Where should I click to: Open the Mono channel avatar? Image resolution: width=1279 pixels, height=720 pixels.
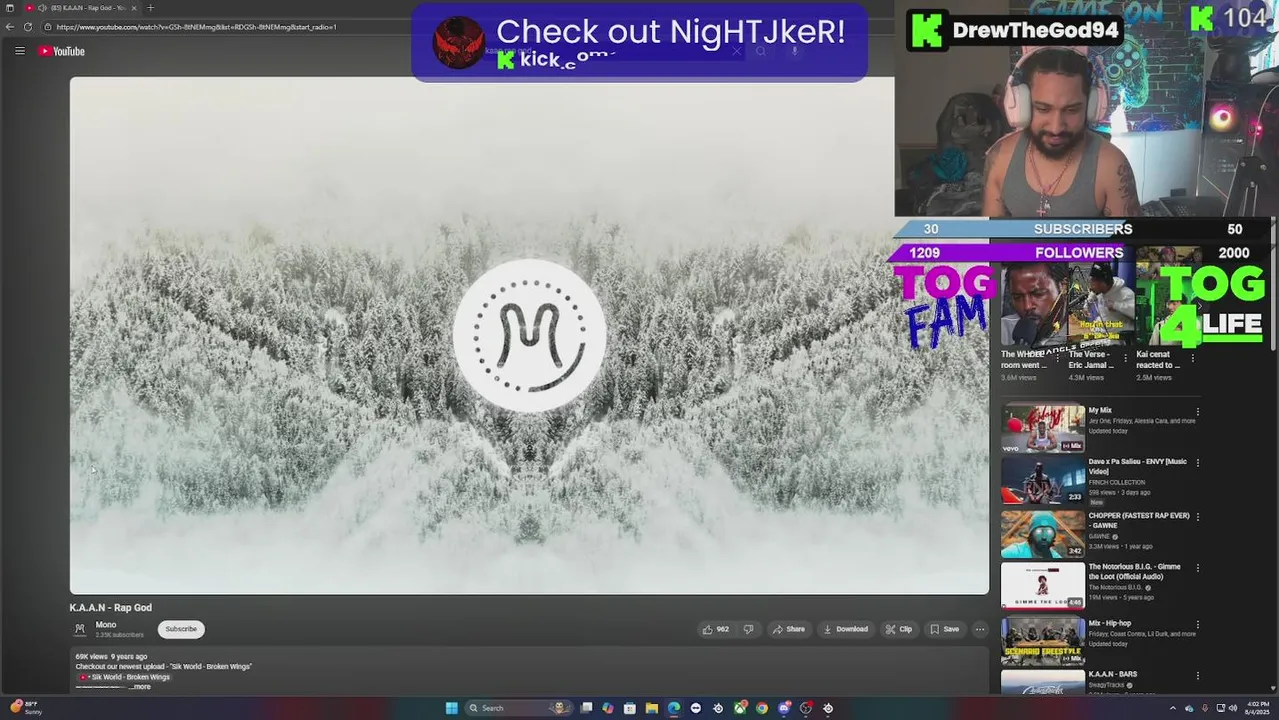click(80, 629)
